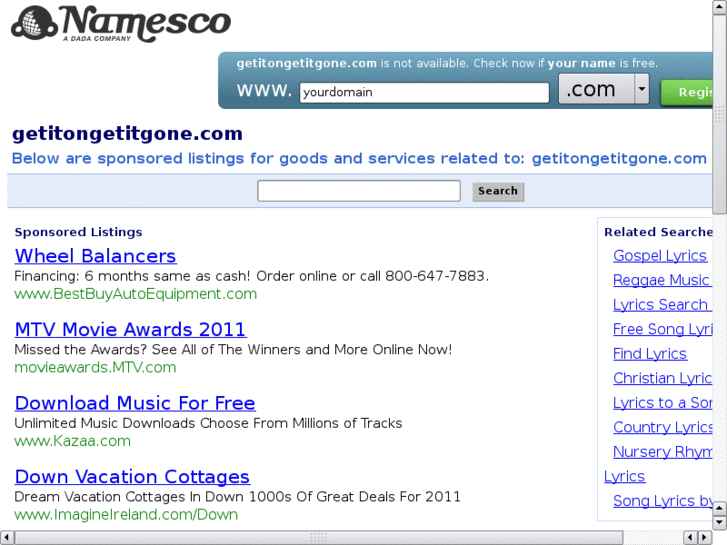Viewport: 727px width, 545px height.
Task: Select Song Lyrics by related search
Action: click(x=663, y=501)
